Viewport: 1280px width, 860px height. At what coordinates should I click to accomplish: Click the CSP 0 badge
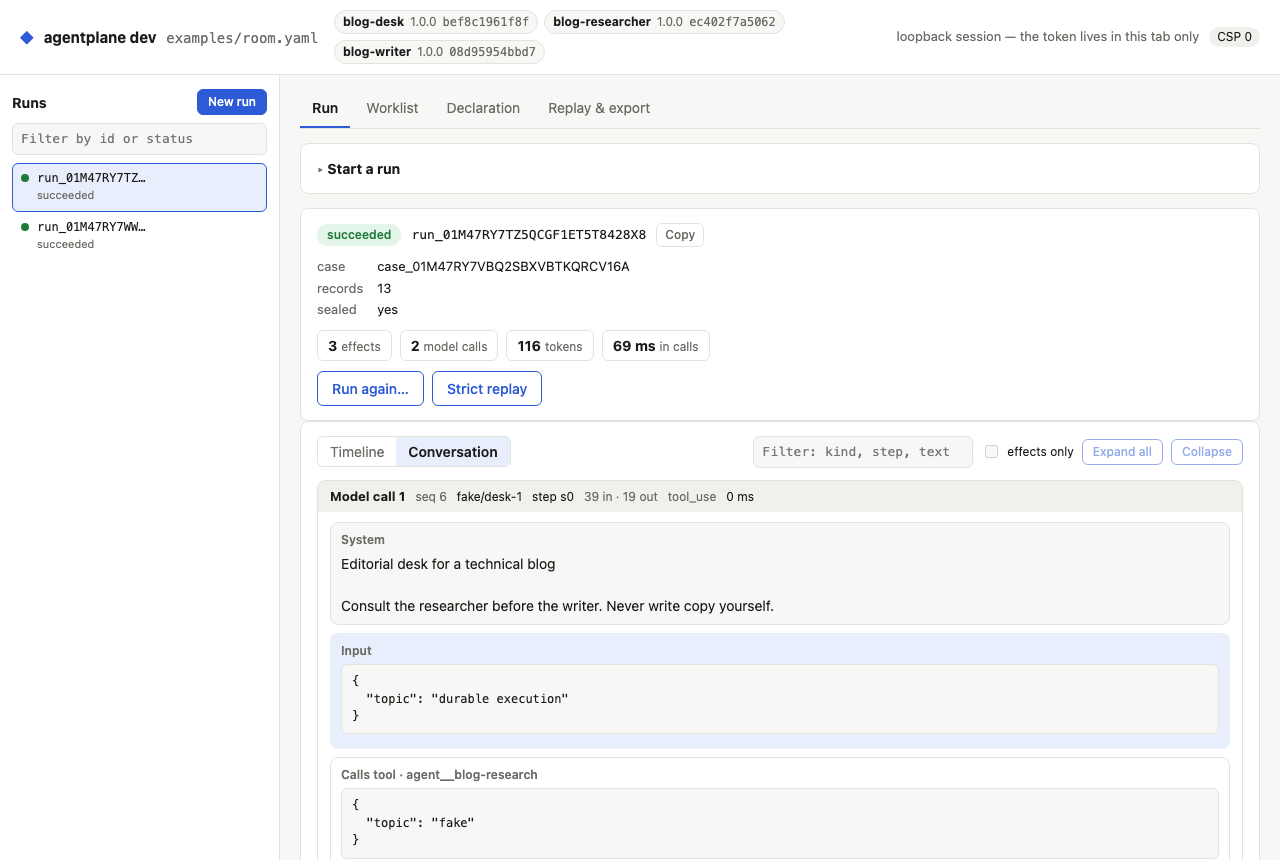tap(1234, 37)
